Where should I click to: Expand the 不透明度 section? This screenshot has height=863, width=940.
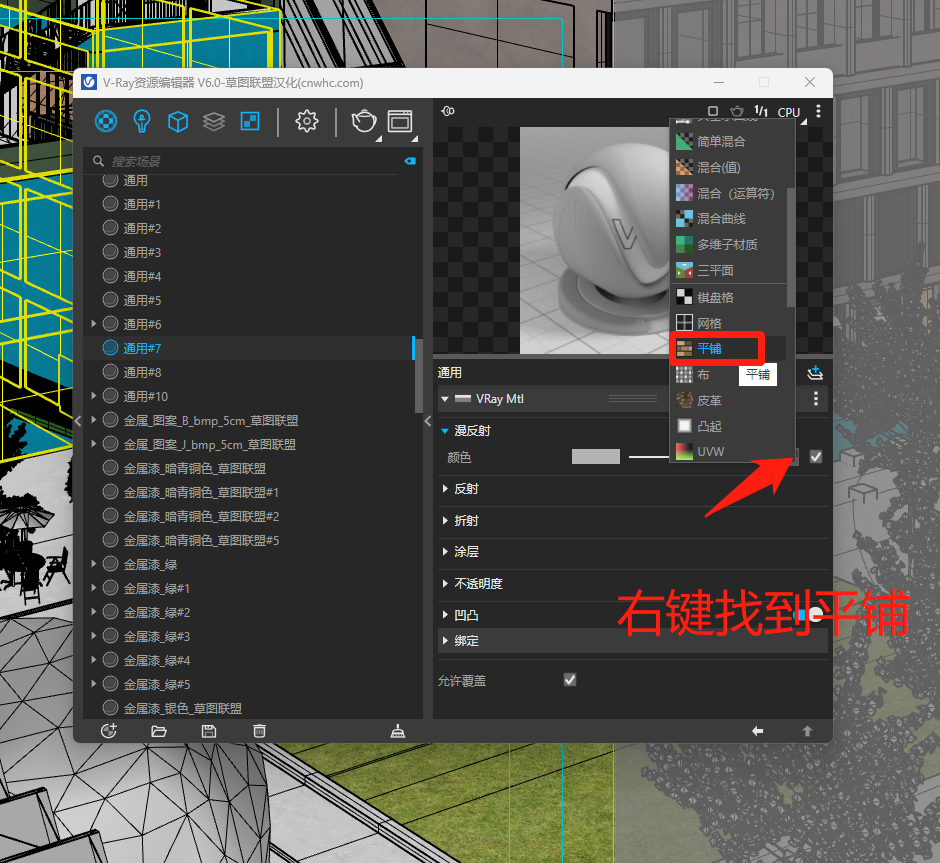[x=445, y=583]
